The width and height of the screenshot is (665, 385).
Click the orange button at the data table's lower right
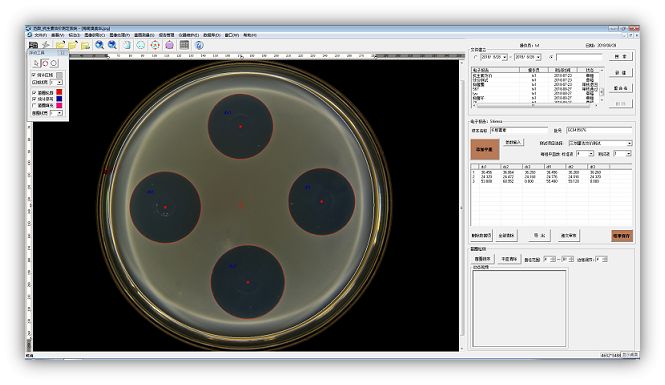pos(622,236)
